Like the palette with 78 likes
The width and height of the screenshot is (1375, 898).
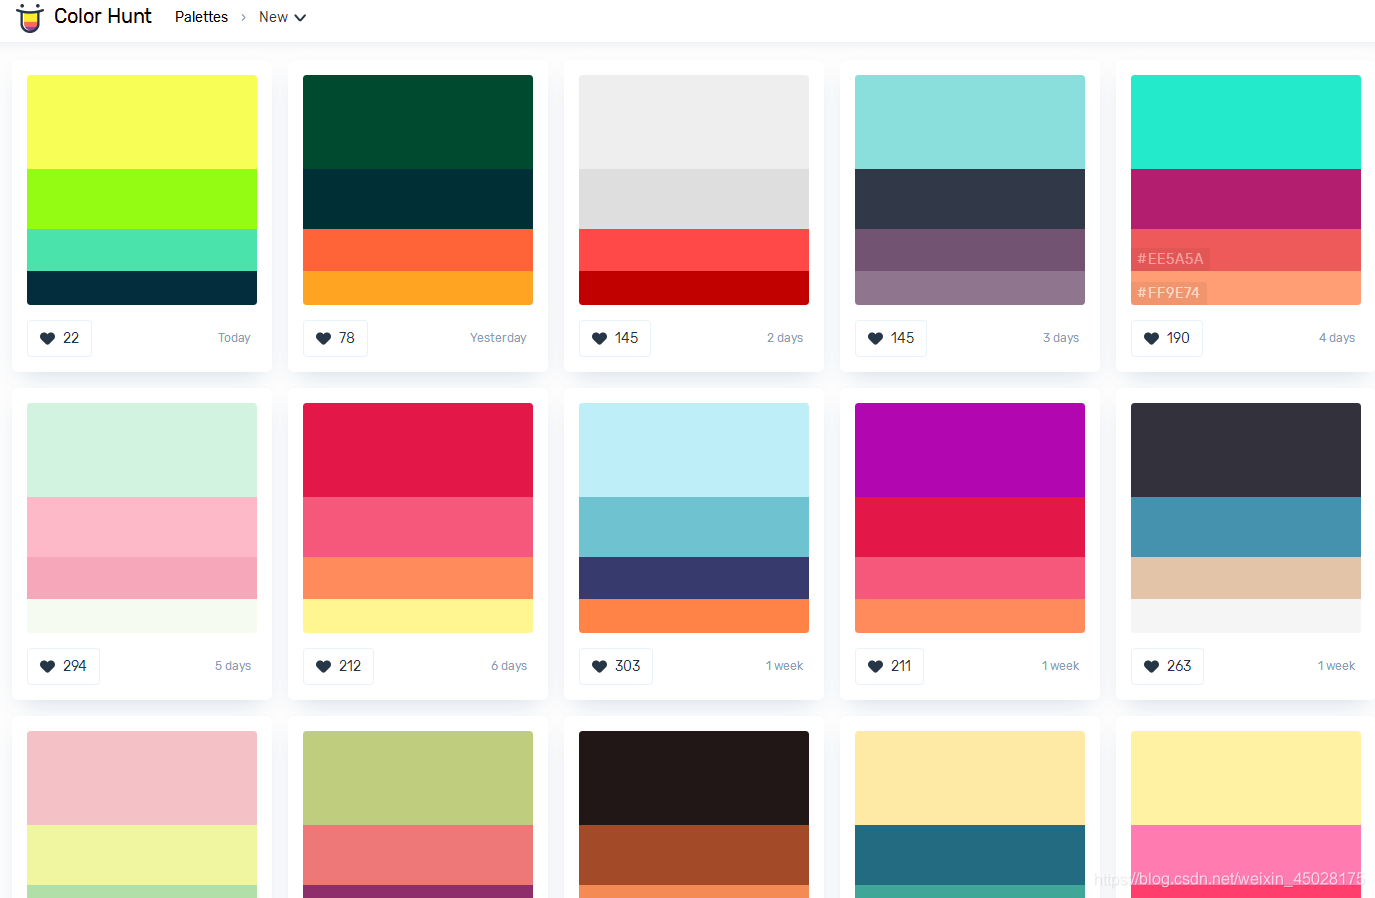tap(335, 338)
